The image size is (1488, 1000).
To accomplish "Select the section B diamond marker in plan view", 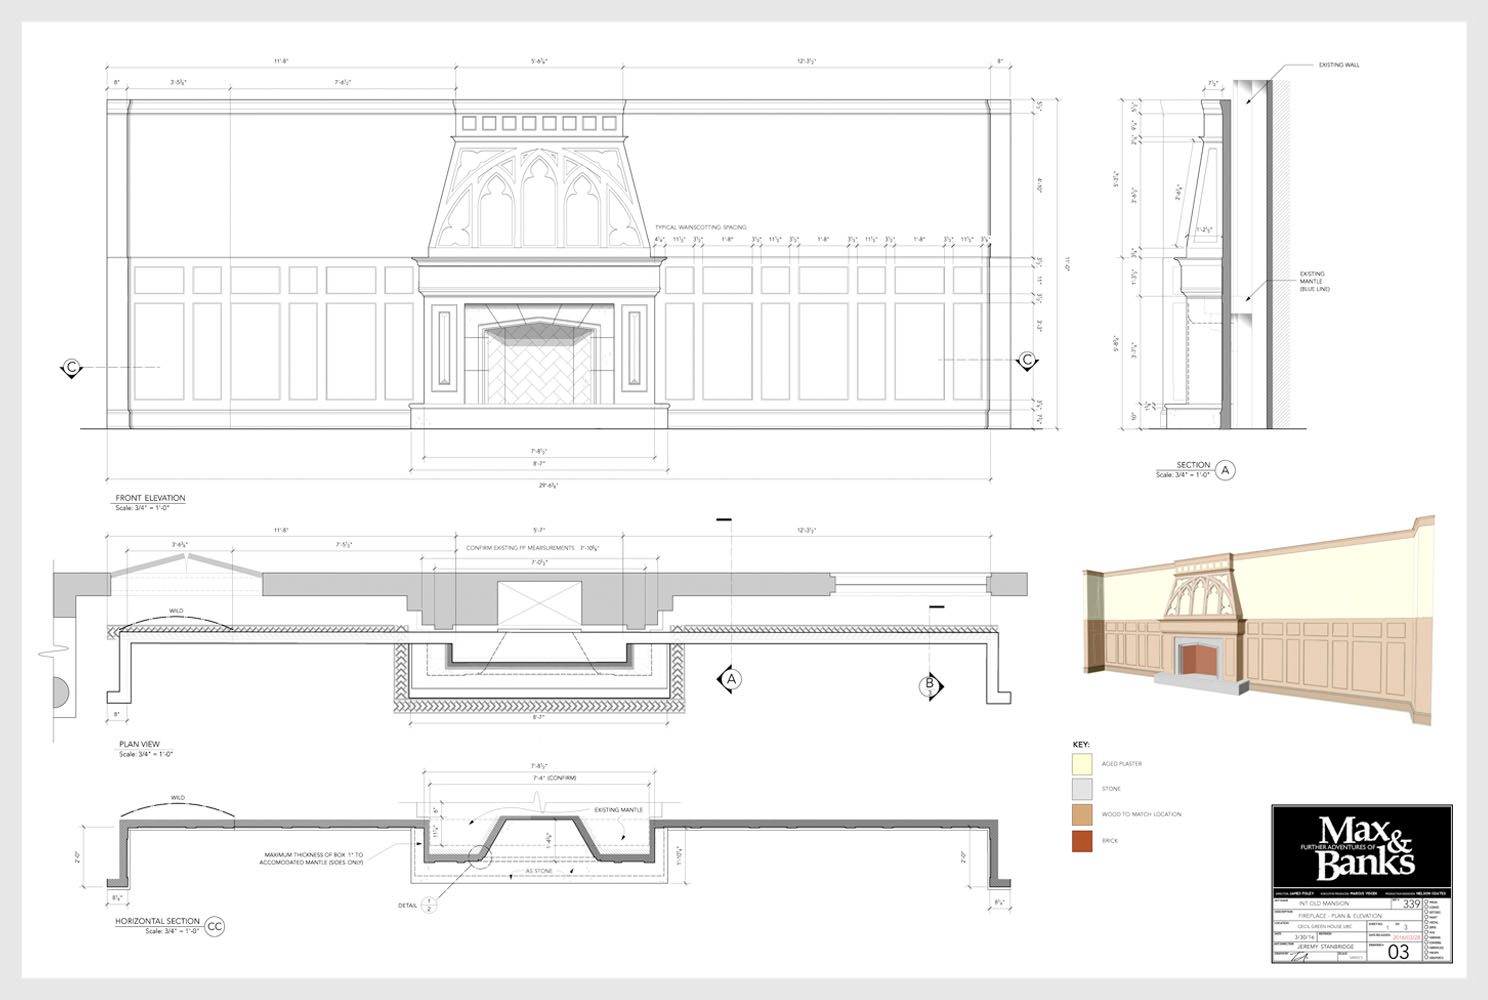I will point(930,685).
